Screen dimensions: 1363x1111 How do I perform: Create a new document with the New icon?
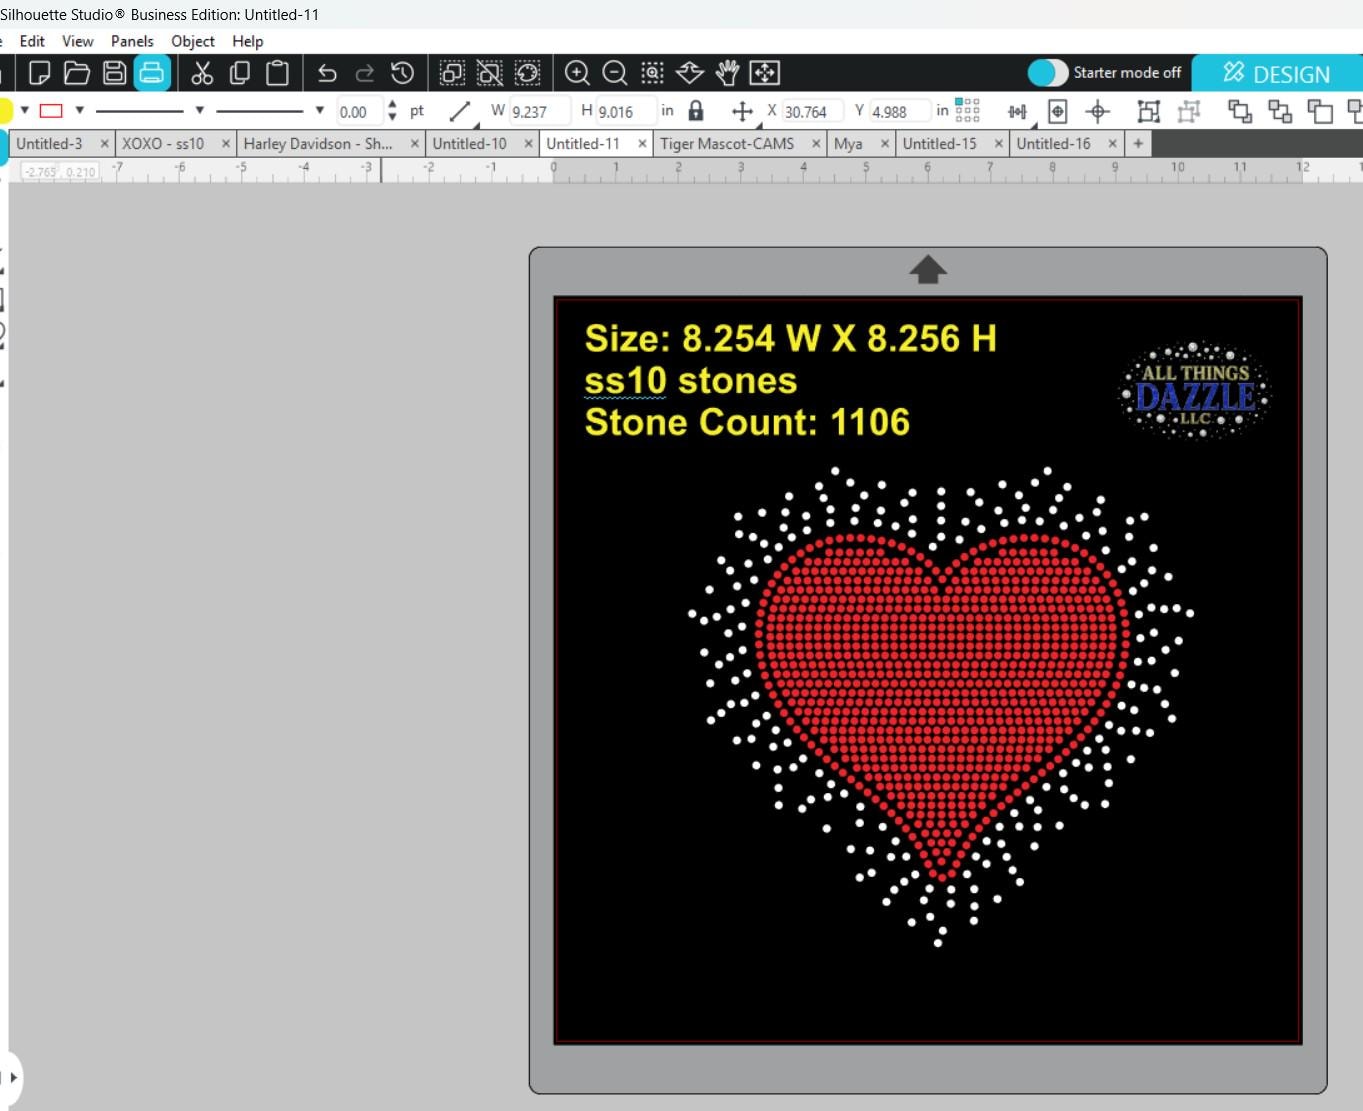[x=40, y=73]
